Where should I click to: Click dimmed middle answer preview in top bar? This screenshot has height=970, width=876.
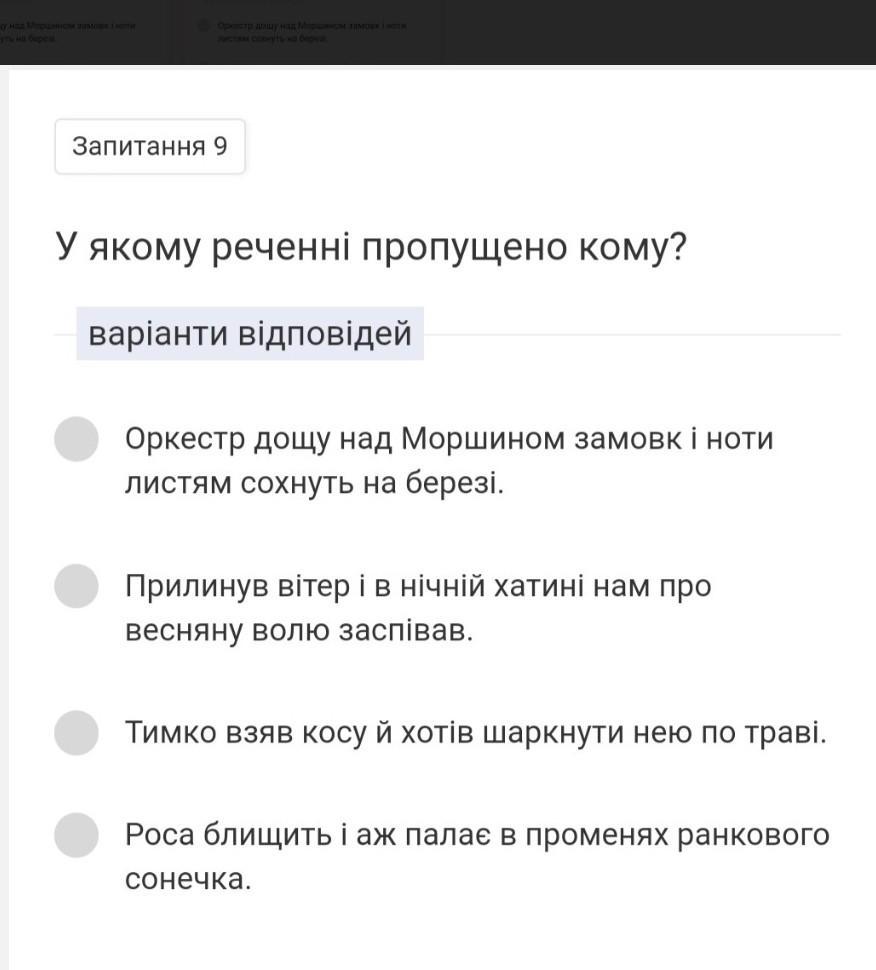click(312, 30)
